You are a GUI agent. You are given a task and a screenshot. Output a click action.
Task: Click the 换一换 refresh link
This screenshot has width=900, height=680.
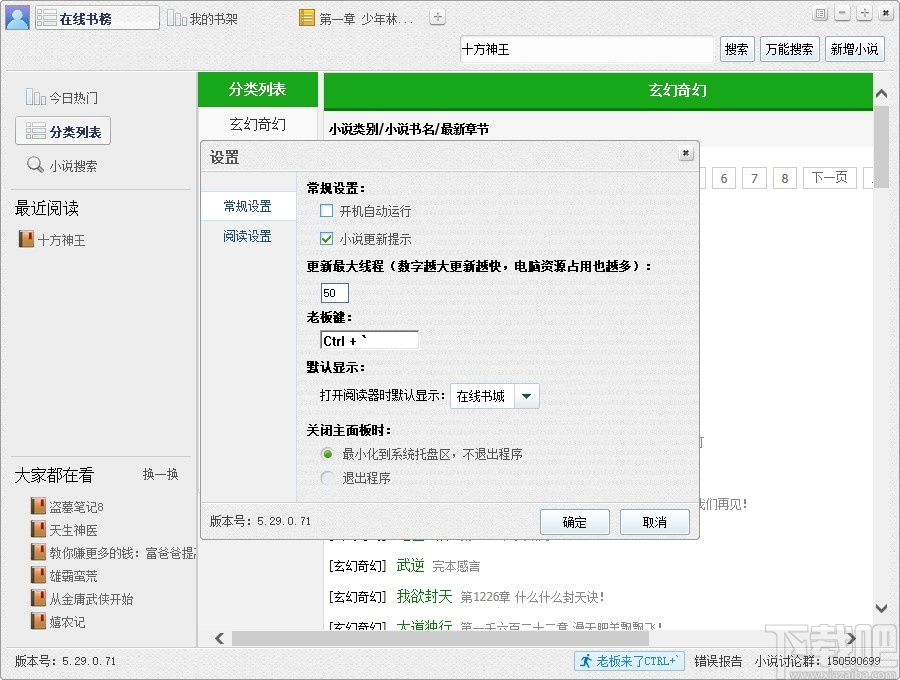coord(160,475)
